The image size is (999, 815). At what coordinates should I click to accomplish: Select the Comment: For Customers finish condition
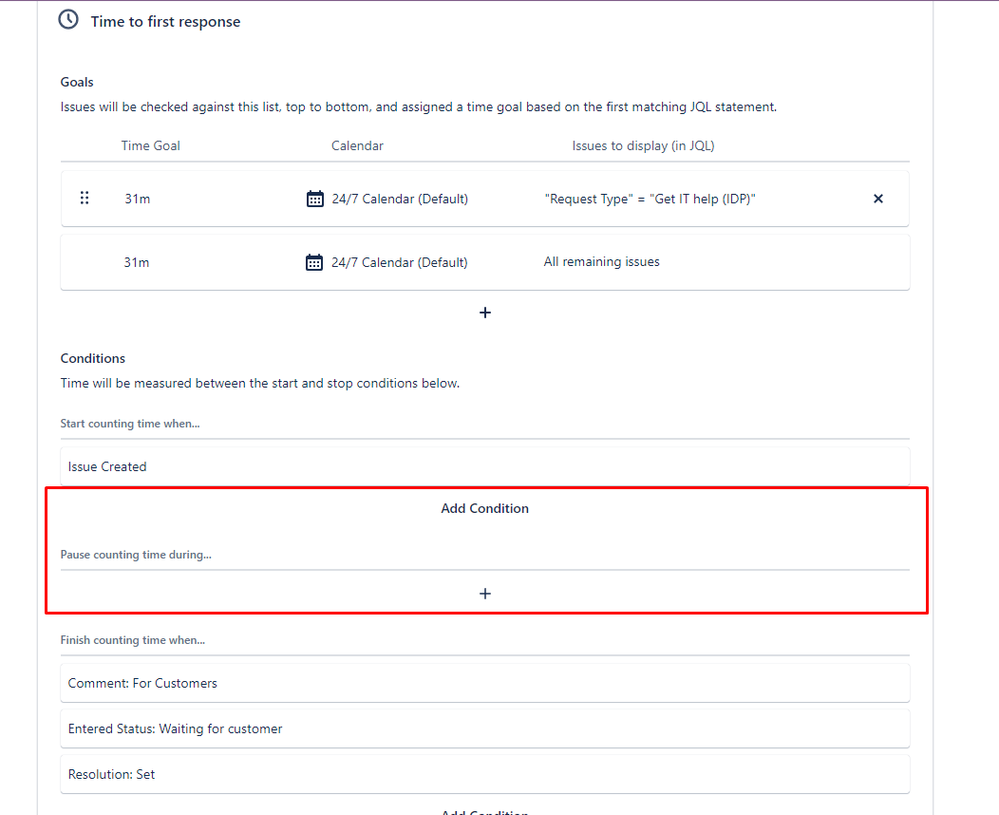coord(485,683)
